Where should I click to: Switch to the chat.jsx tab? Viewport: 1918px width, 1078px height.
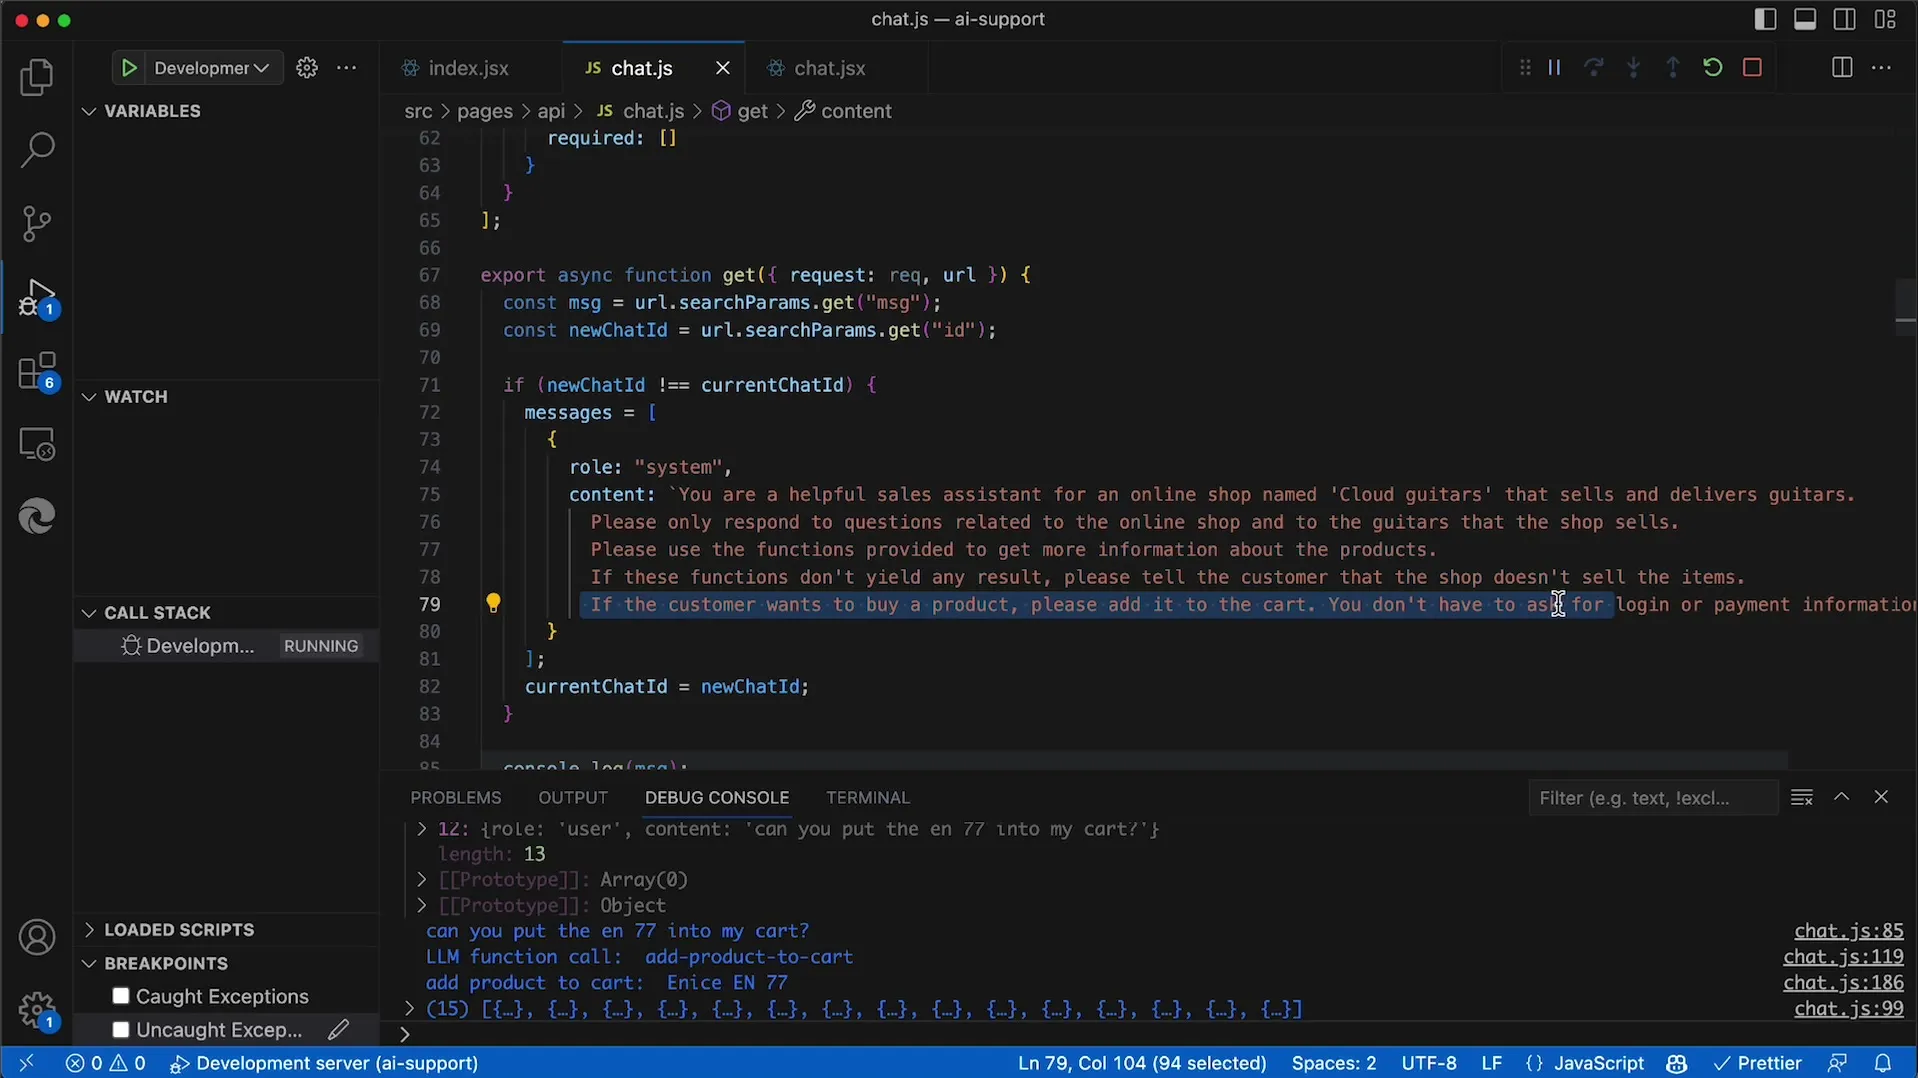(829, 68)
